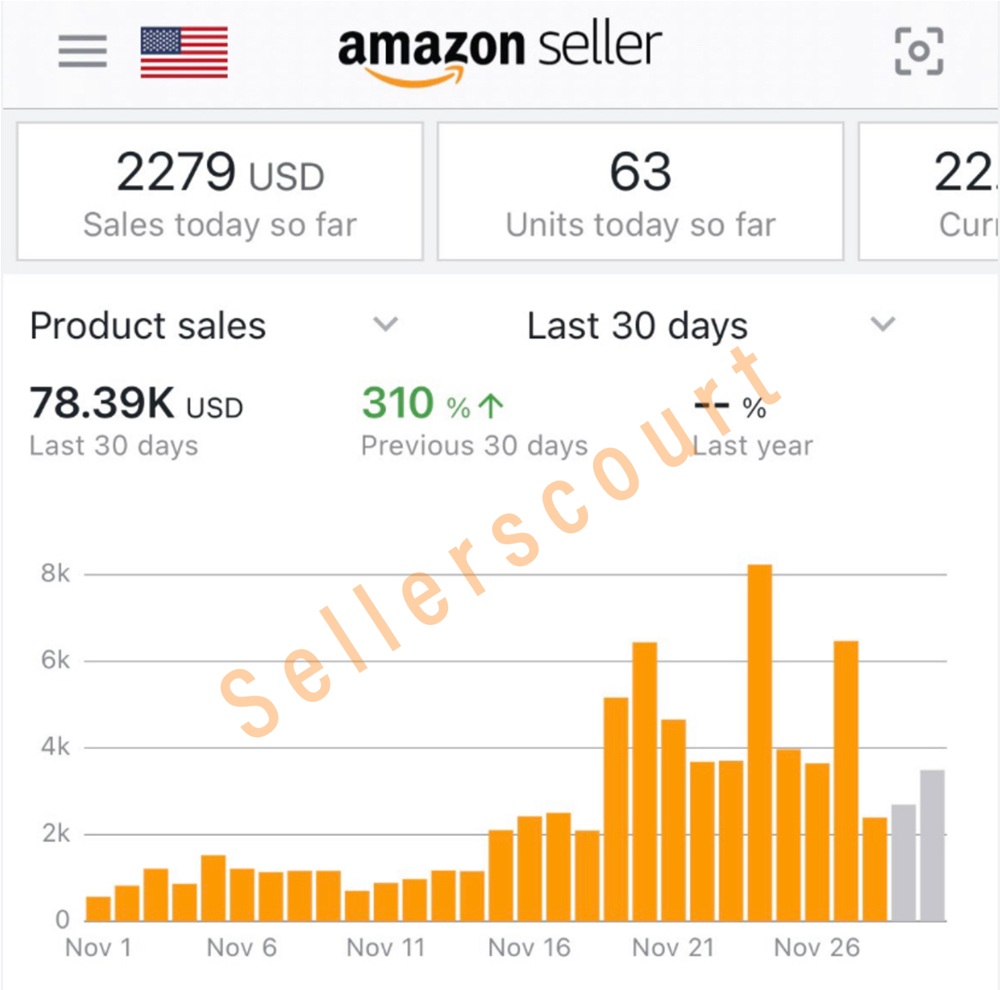Tap the last gray bar in chart
The width and height of the screenshot is (1000, 990).
(x=932, y=845)
